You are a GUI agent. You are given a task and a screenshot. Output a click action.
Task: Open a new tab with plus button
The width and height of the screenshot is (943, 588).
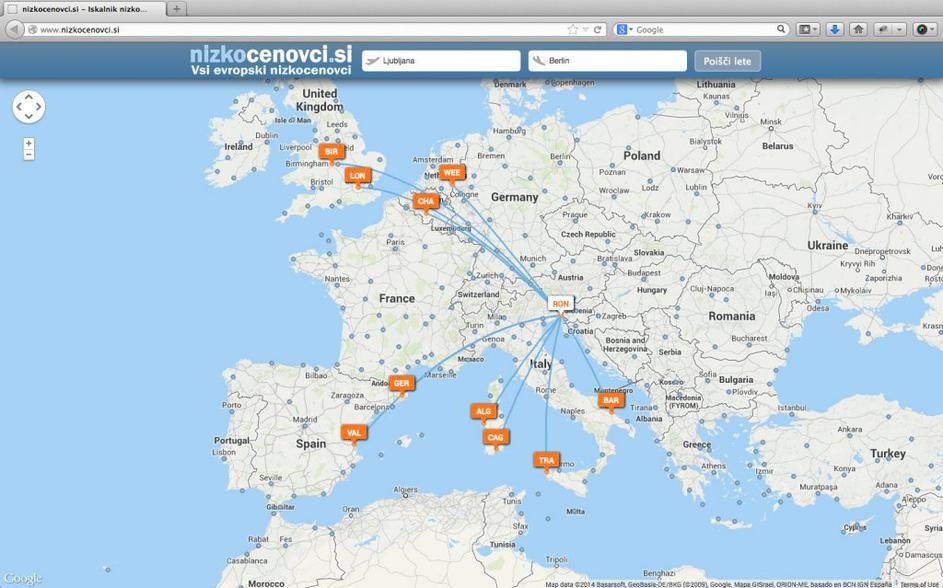point(176,9)
